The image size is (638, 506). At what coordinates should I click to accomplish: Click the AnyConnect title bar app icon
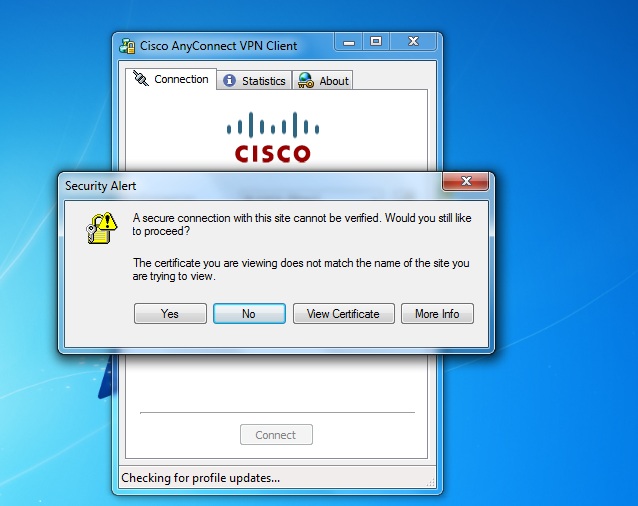click(127, 46)
